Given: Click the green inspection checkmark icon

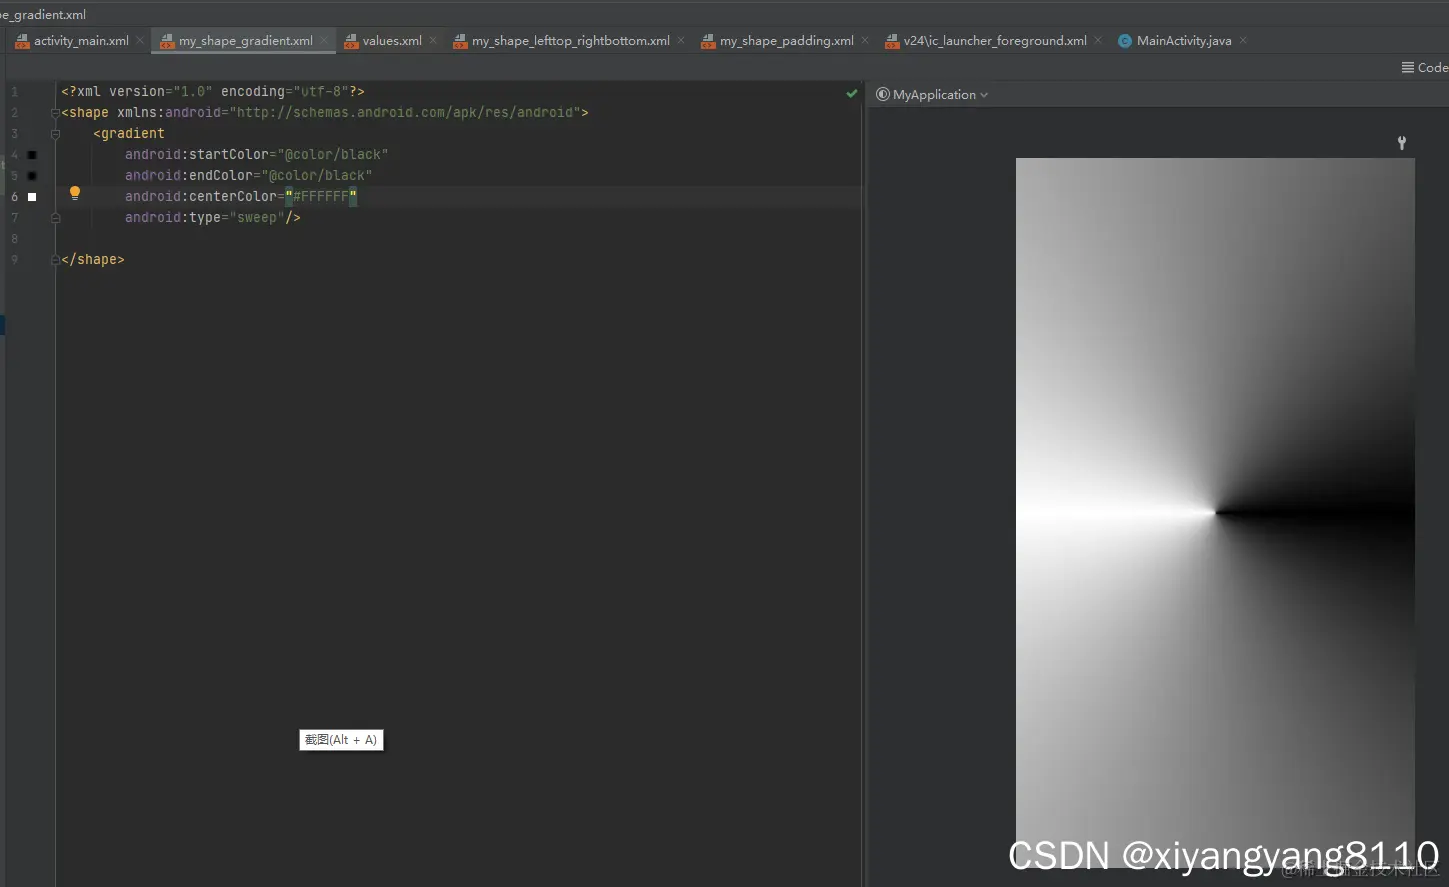Looking at the screenshot, I should pos(852,93).
